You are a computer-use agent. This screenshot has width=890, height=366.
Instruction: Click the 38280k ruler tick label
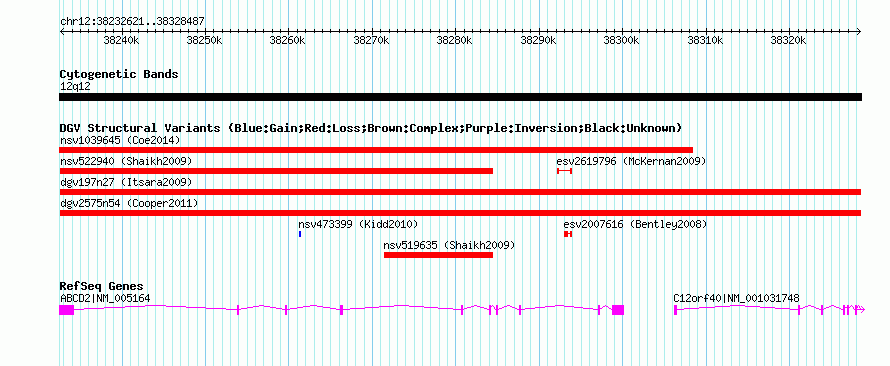point(454,40)
